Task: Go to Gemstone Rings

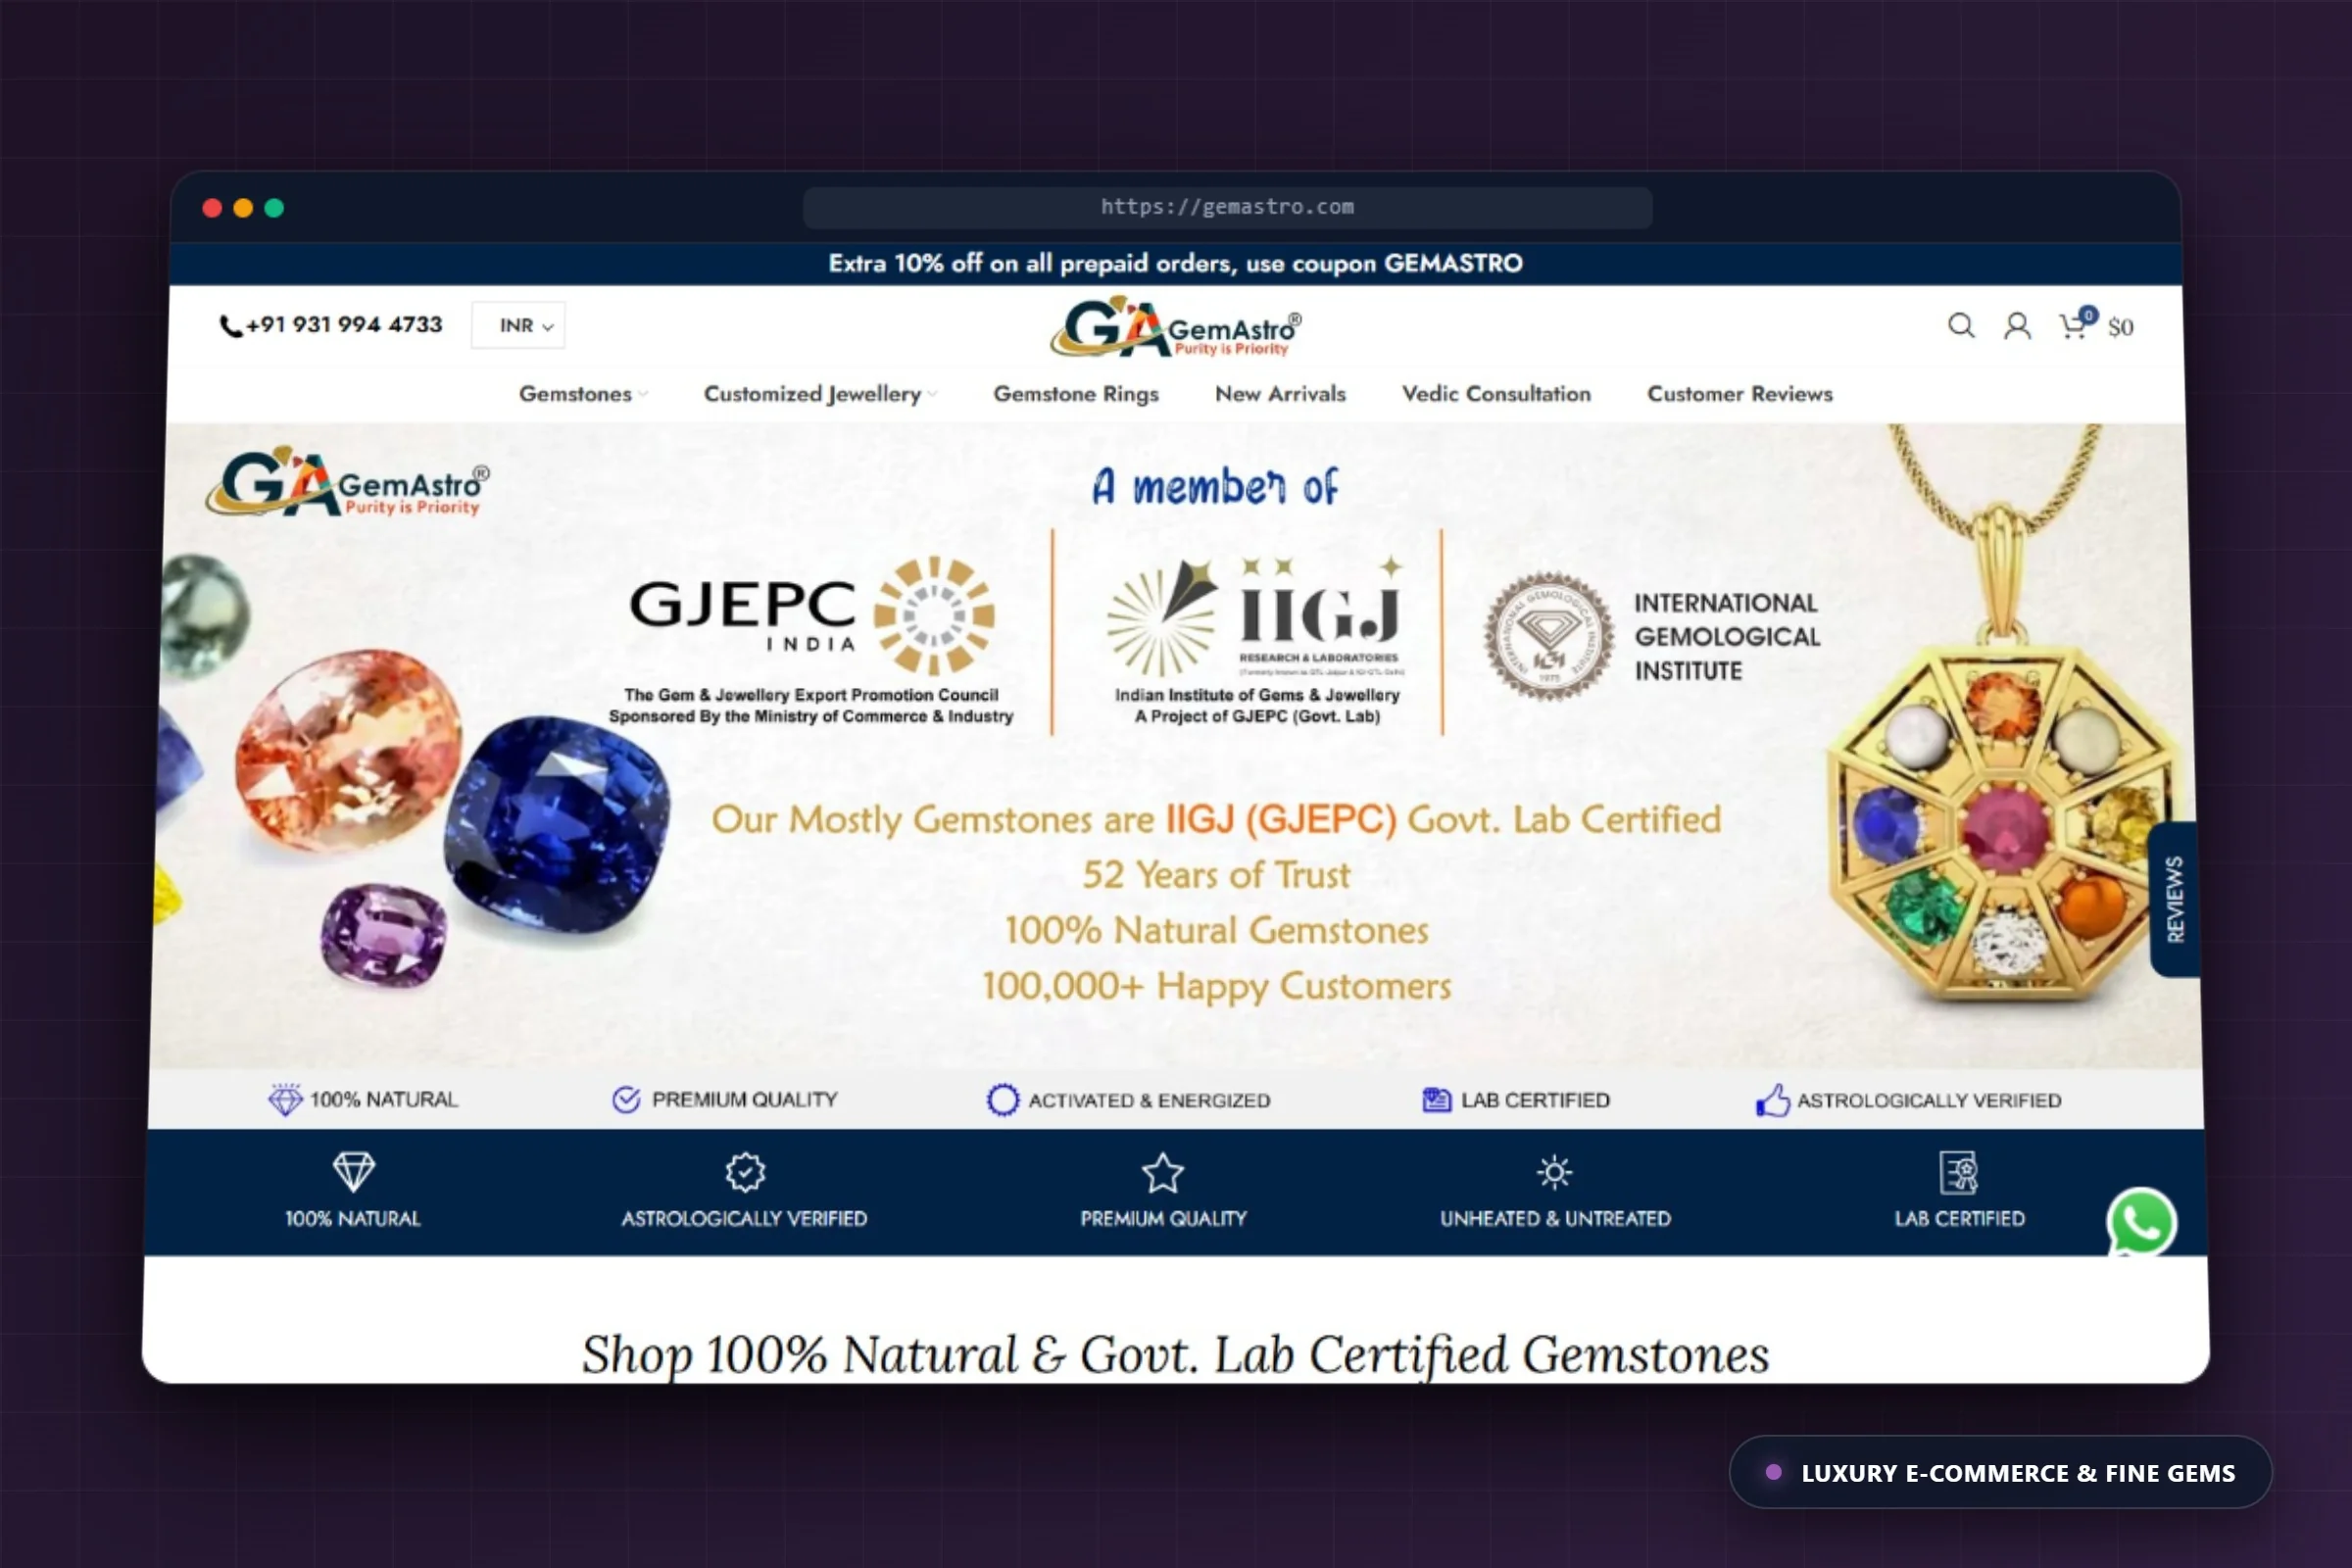Action: pyautogui.click(x=1076, y=394)
